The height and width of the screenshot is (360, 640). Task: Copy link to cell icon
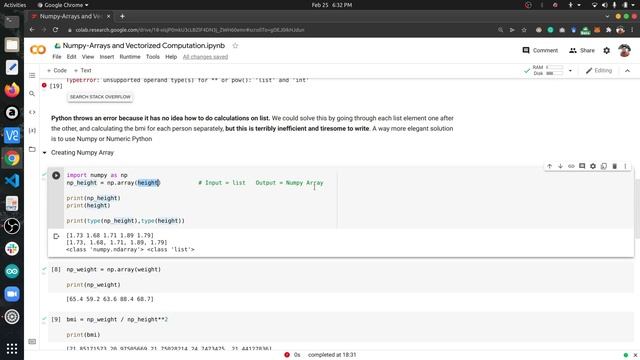tap(571, 166)
